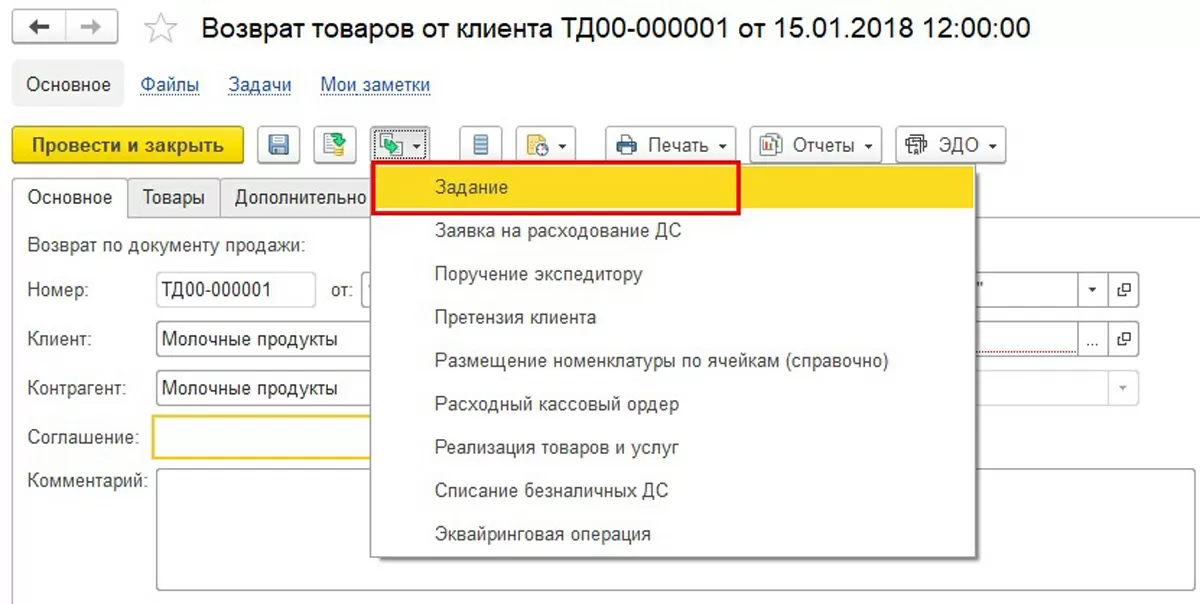
Task: Choose Эквайринговая операция menu item
Action: [x=673, y=534]
